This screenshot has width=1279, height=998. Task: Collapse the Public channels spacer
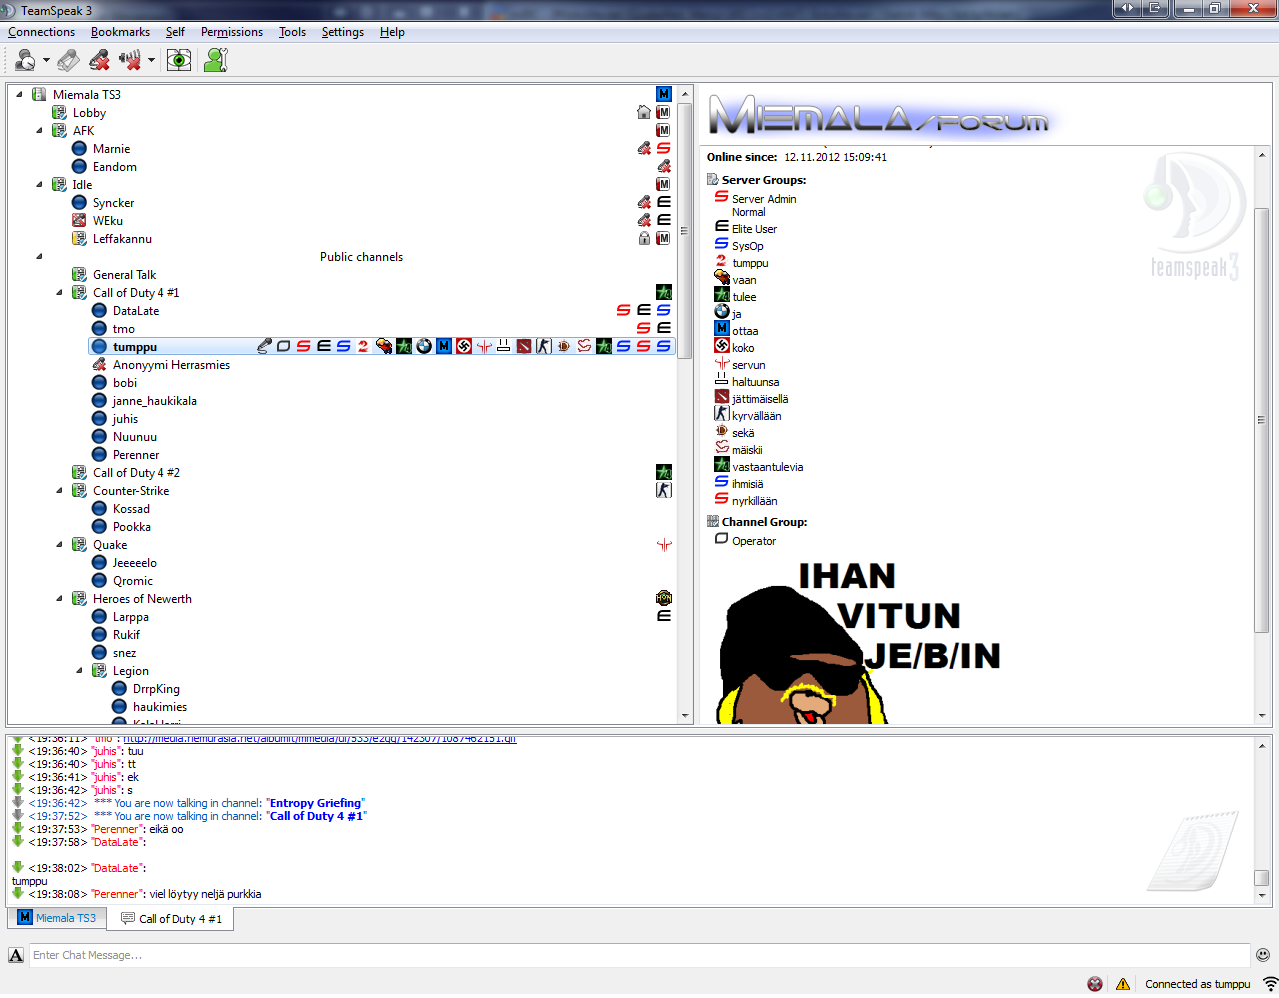click(39, 257)
